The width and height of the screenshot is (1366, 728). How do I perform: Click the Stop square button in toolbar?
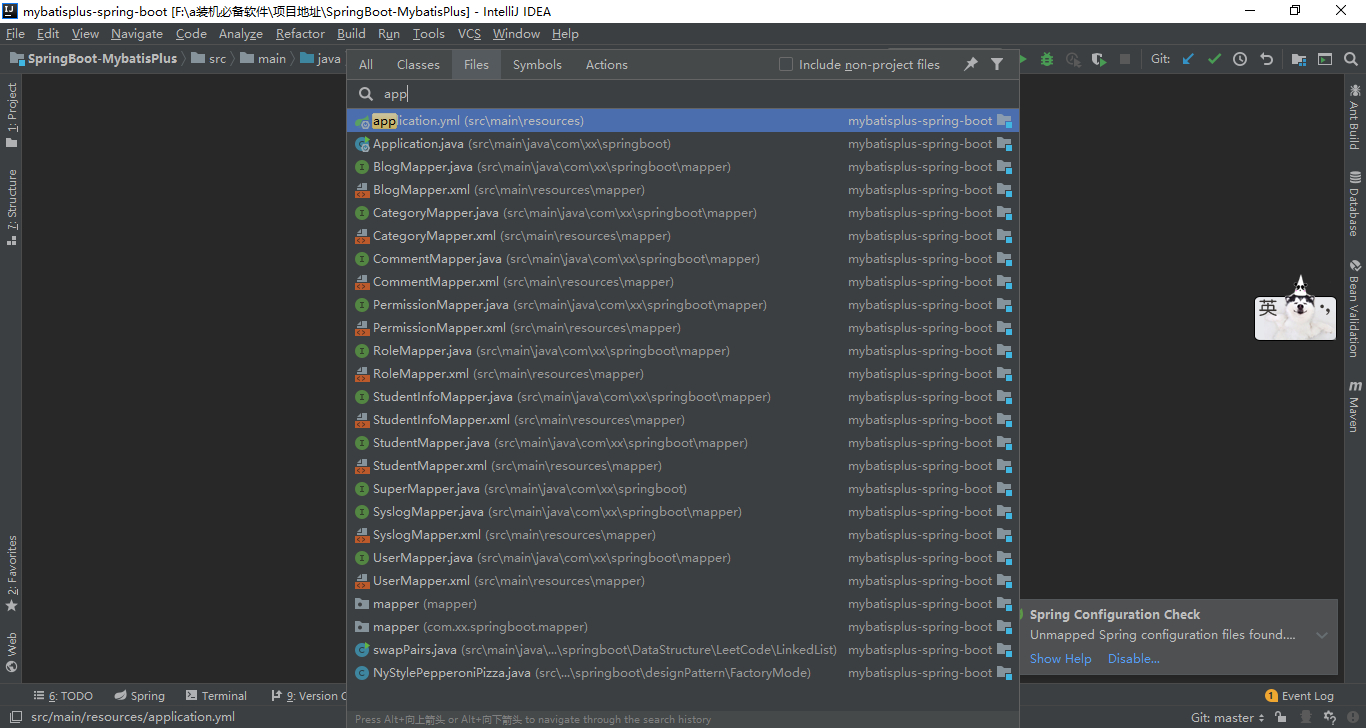[1125, 59]
